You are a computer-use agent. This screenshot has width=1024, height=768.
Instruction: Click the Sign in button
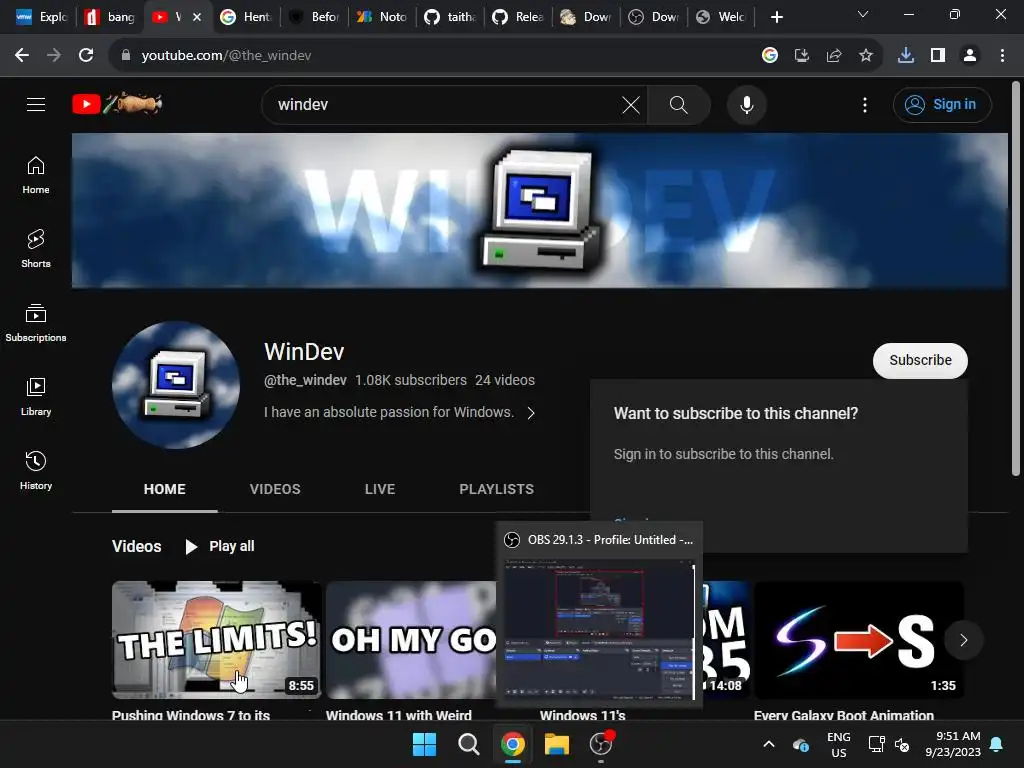click(942, 104)
